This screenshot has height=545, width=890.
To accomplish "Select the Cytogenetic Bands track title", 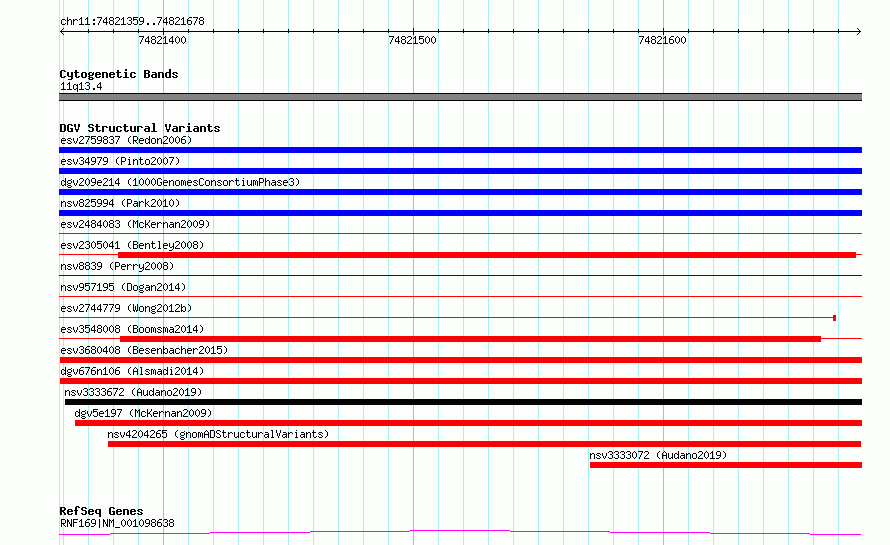I will (119, 74).
